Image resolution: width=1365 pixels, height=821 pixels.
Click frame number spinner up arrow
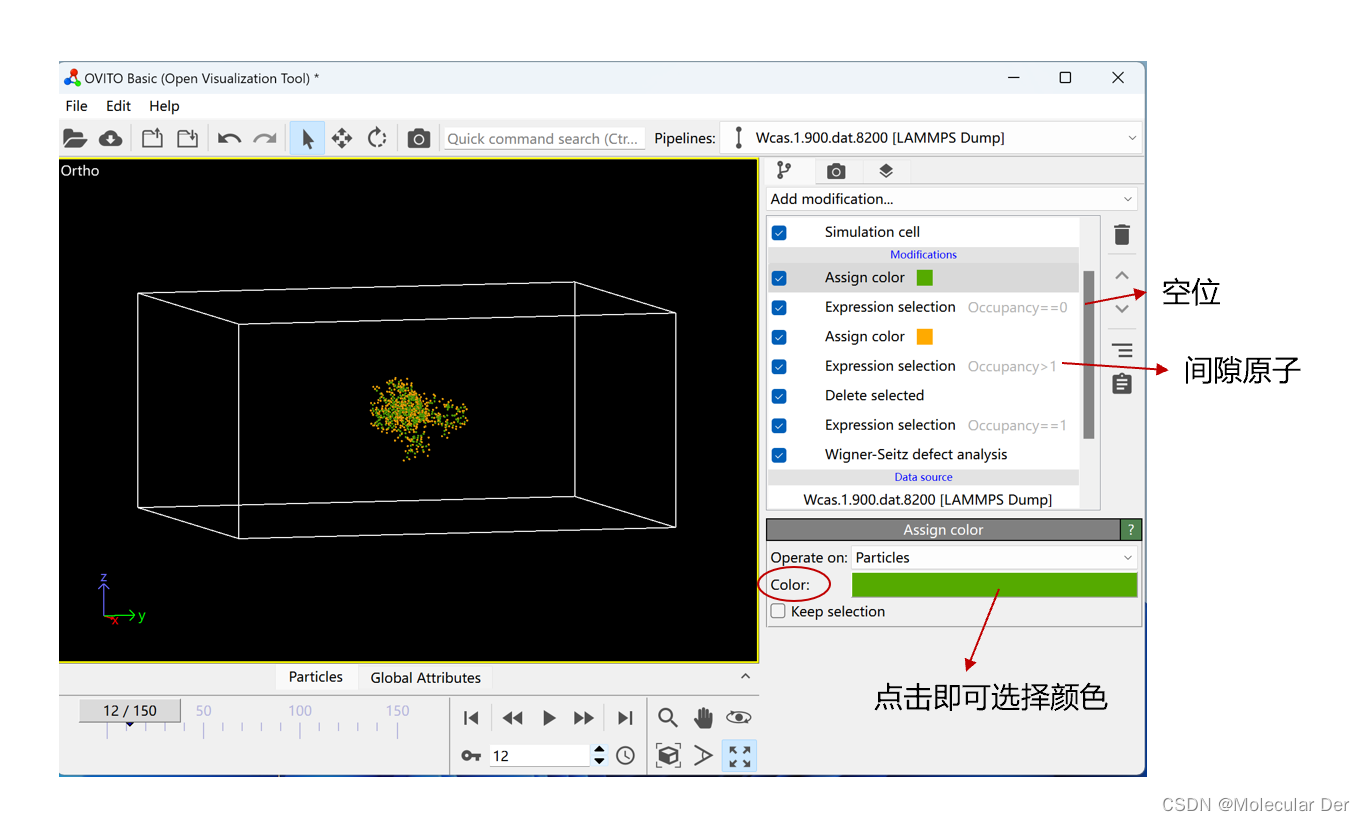[x=599, y=749]
